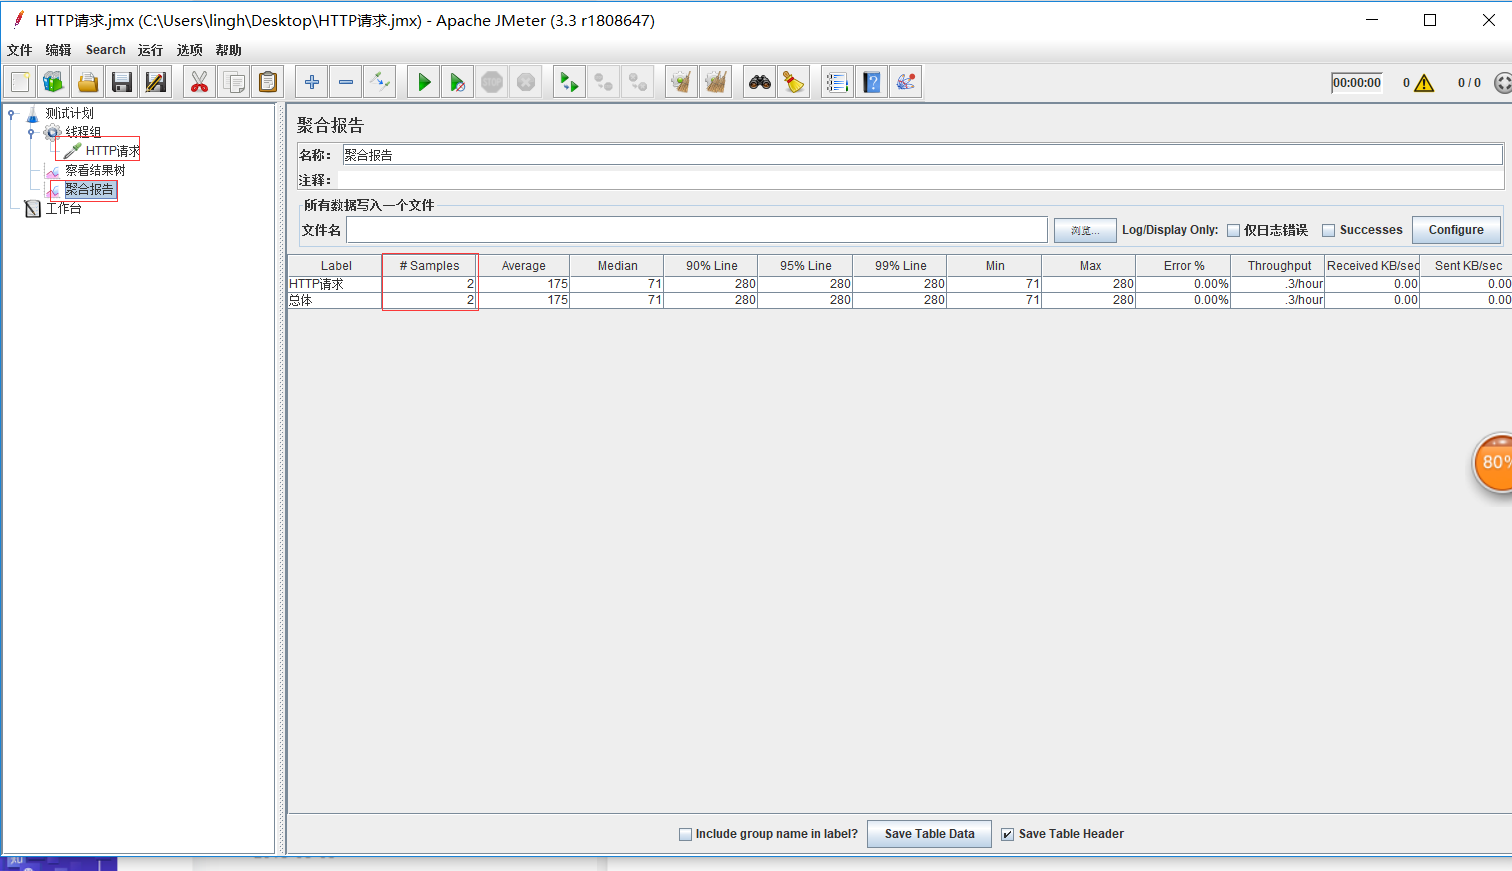Shut down all remote engines icon
The image size is (1512, 871).
point(638,82)
